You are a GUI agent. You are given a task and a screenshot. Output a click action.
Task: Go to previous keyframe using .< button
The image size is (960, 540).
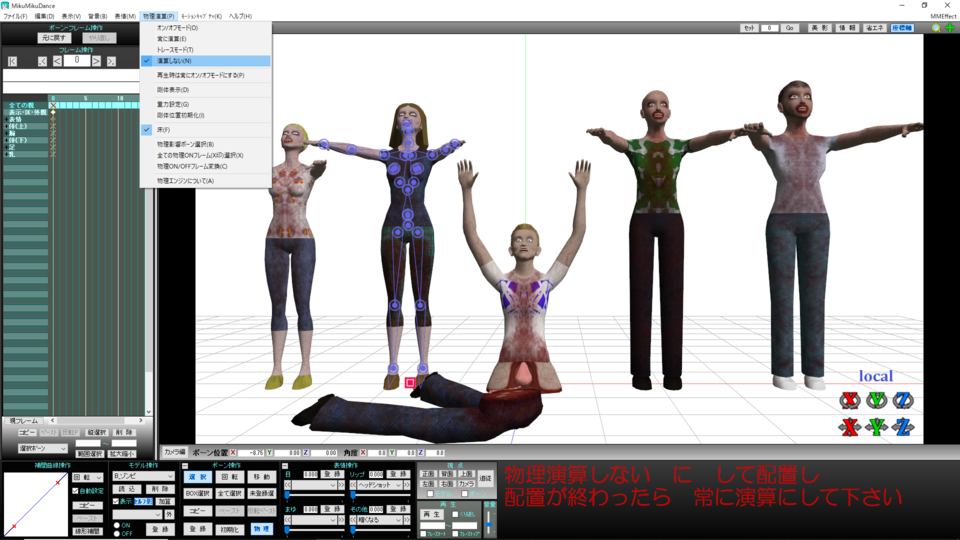point(42,61)
